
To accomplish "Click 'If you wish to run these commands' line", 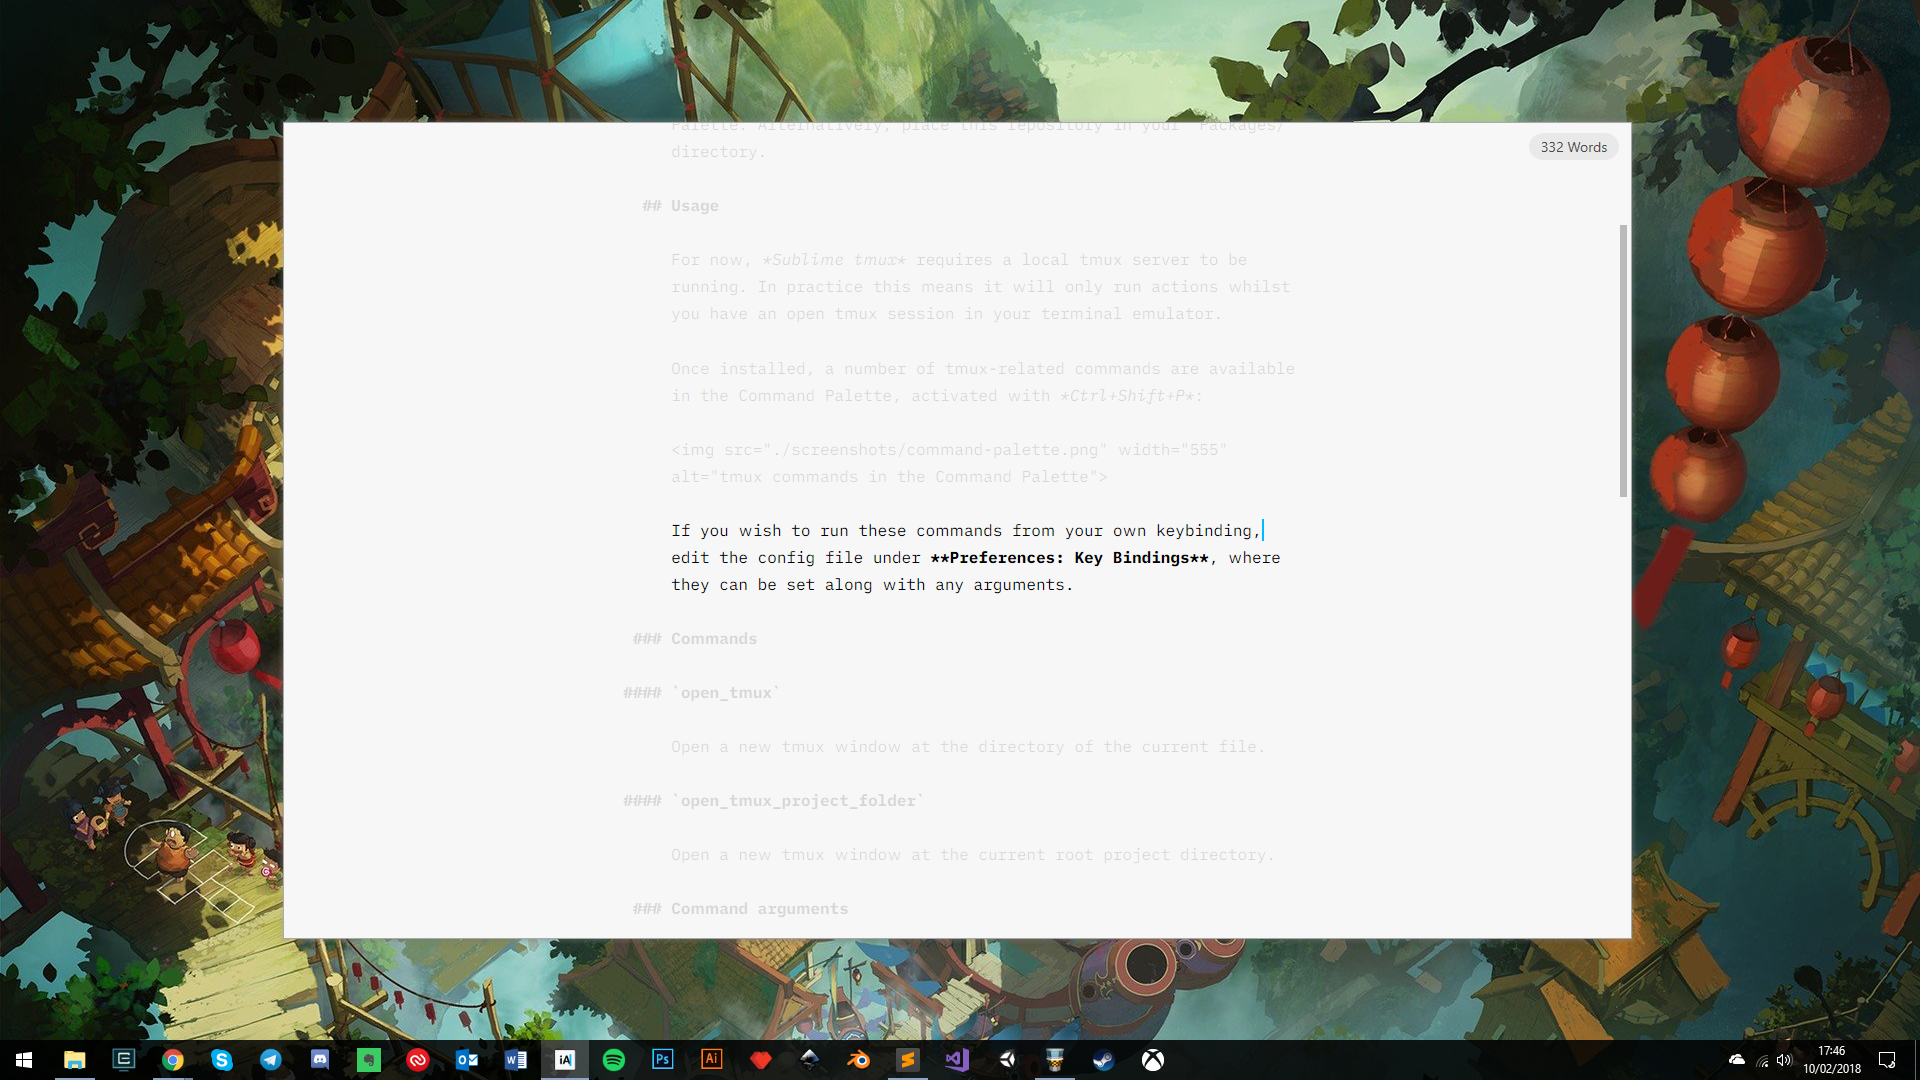I will coord(966,531).
